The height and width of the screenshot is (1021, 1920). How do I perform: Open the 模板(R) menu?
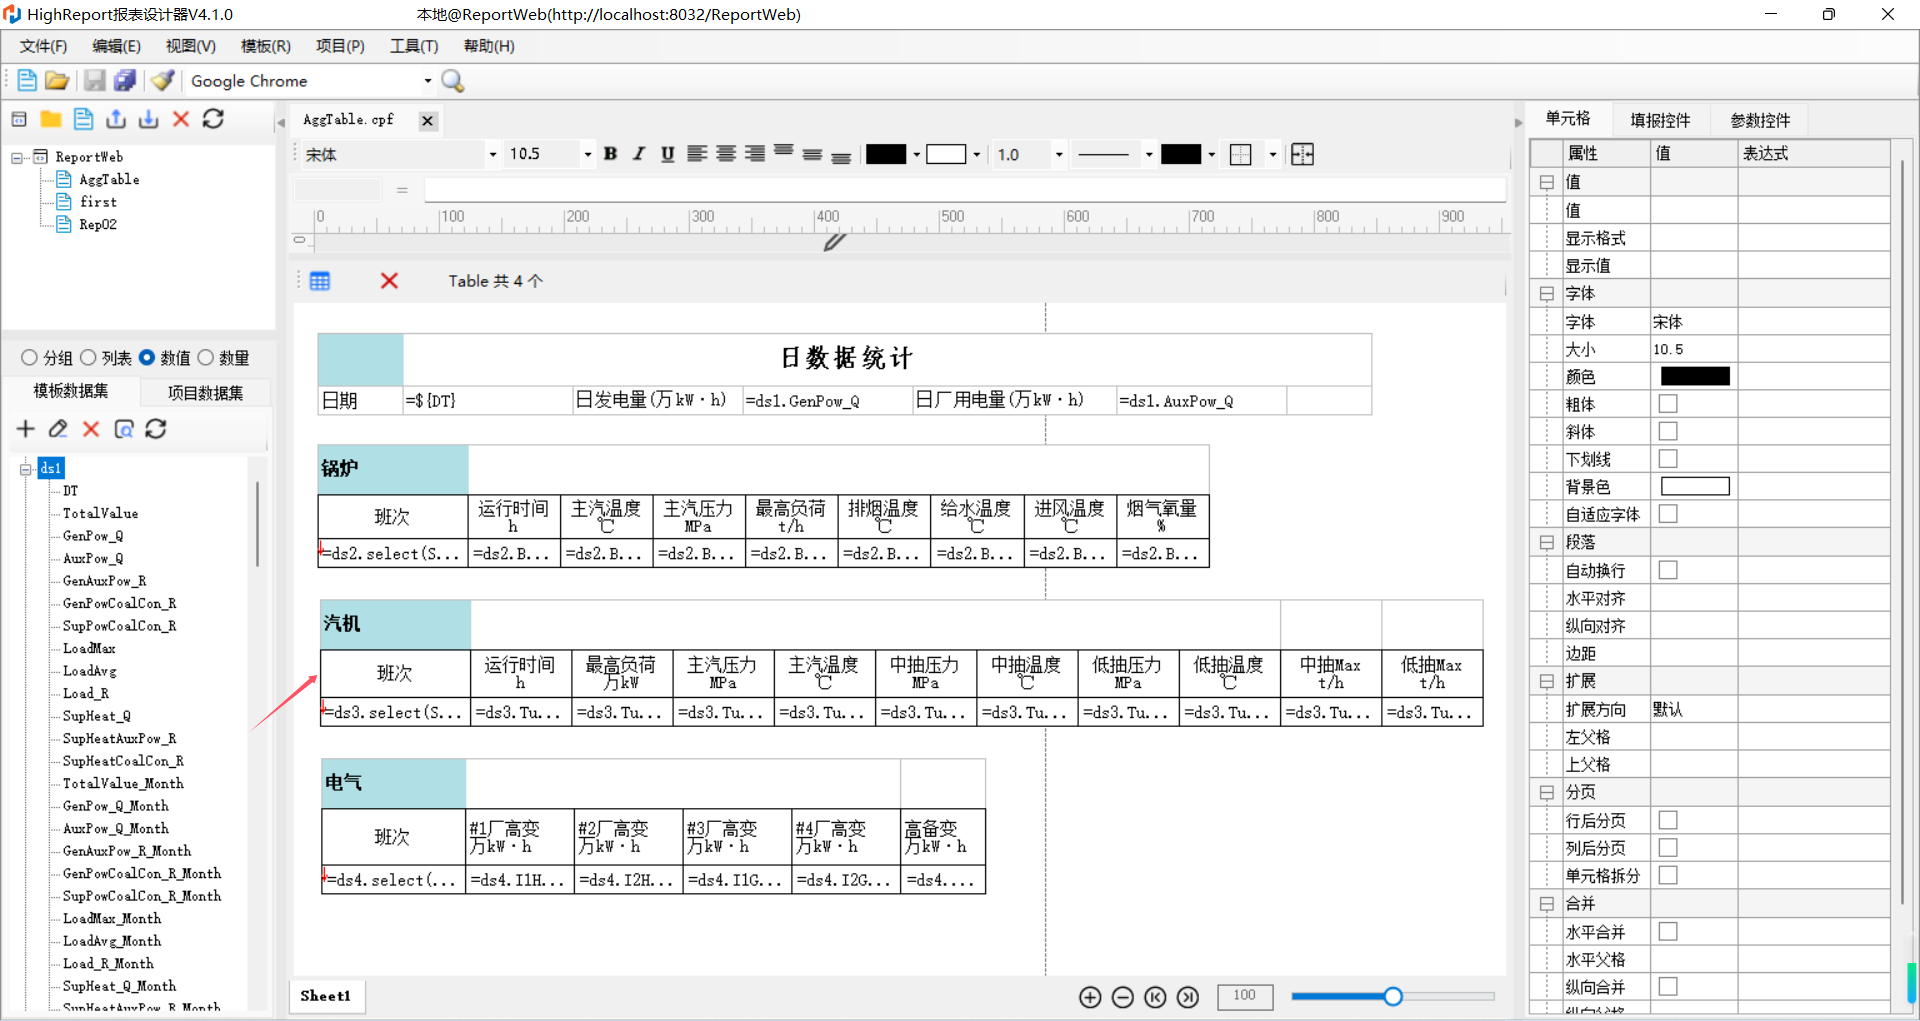(x=266, y=46)
